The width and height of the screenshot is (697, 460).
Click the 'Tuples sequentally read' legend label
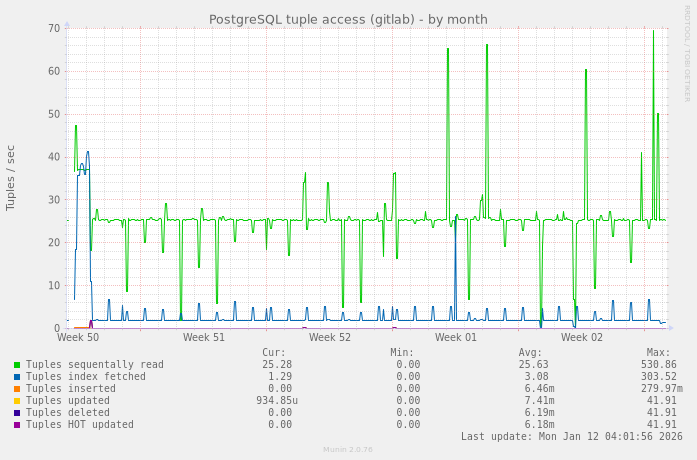95,364
